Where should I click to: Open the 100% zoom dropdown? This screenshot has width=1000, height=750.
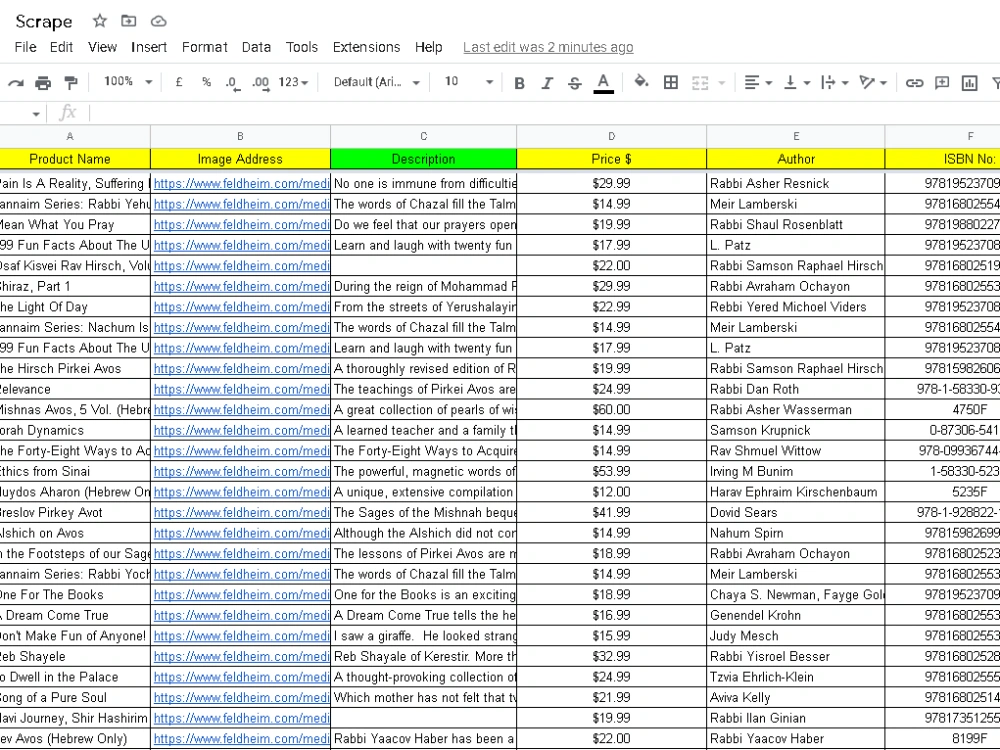tap(128, 82)
